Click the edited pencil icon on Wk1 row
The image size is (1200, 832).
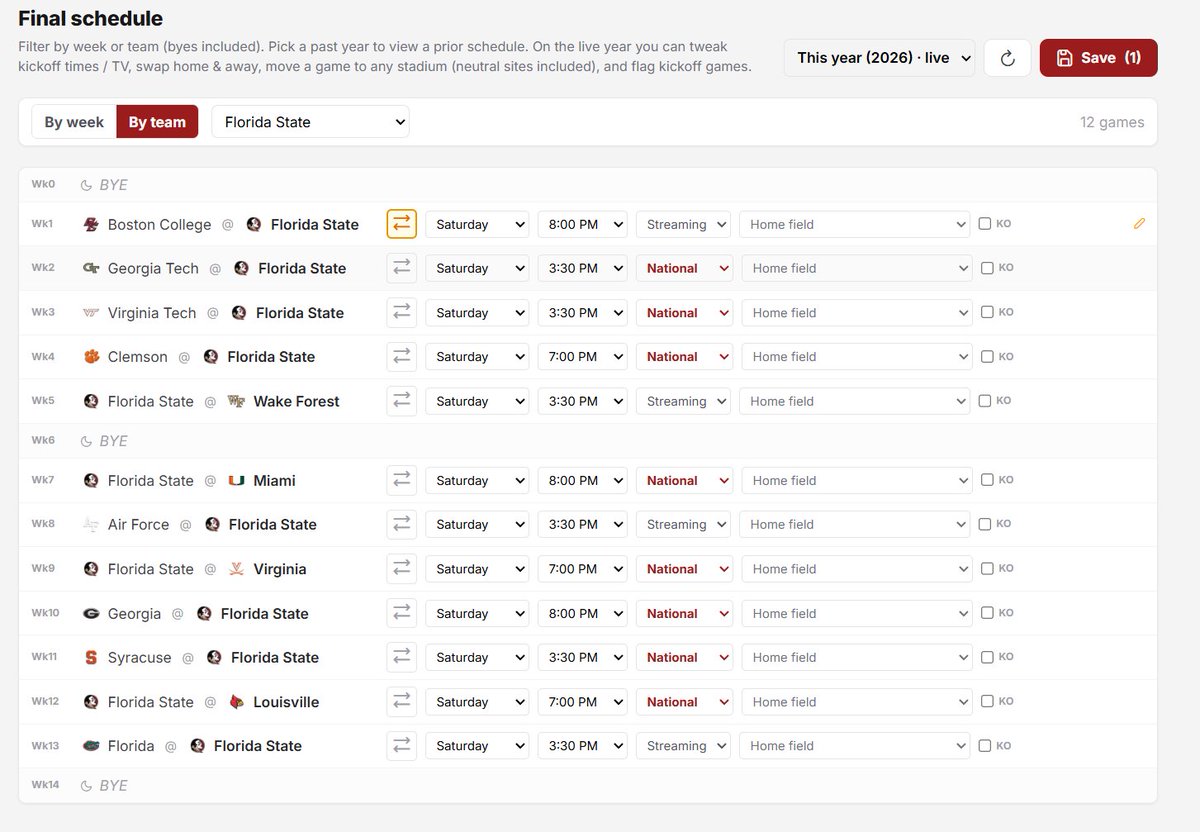(x=1139, y=224)
